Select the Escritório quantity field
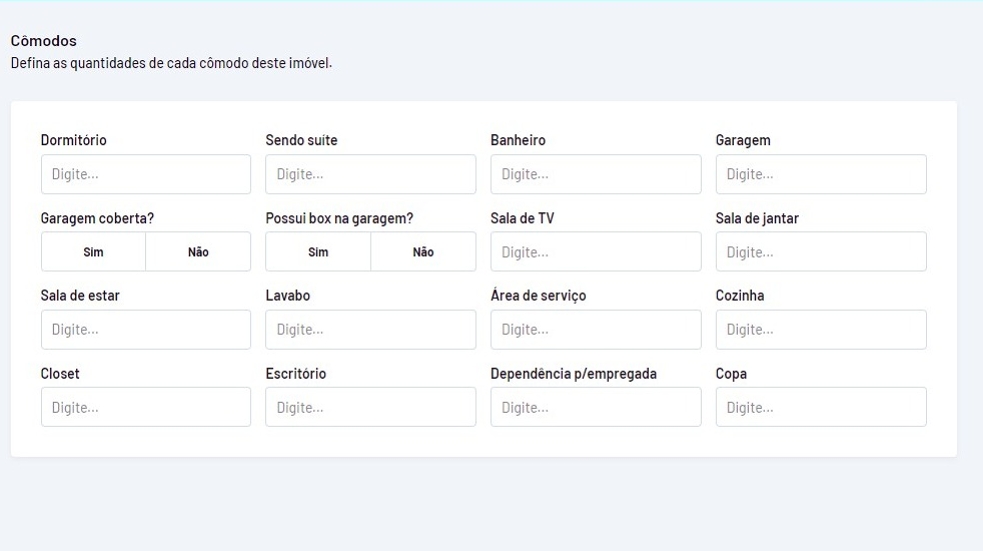Viewport: 983px width, 551px height. pyautogui.click(x=370, y=407)
